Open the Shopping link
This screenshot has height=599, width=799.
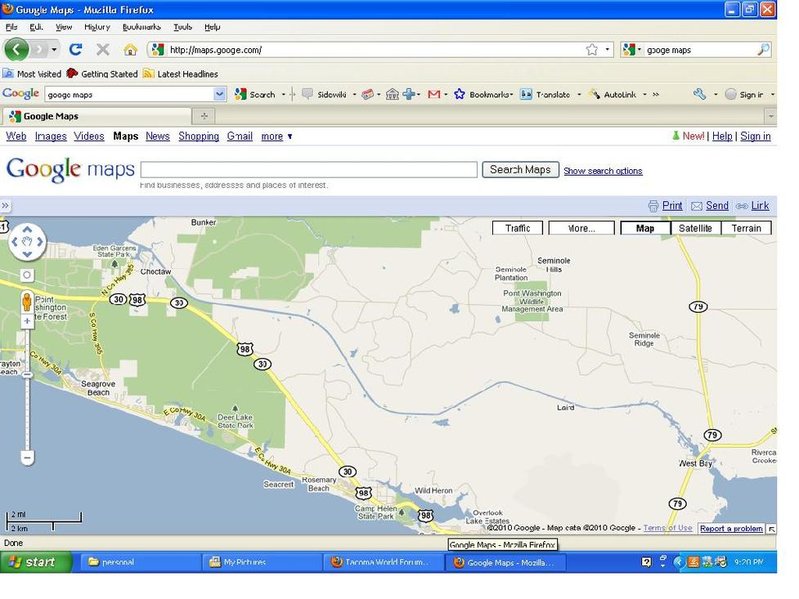pyautogui.click(x=199, y=136)
